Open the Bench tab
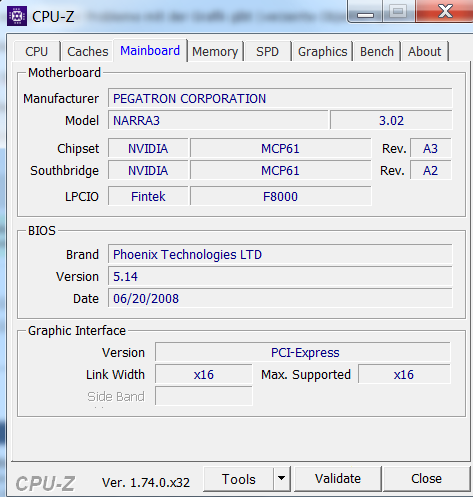 377,51
